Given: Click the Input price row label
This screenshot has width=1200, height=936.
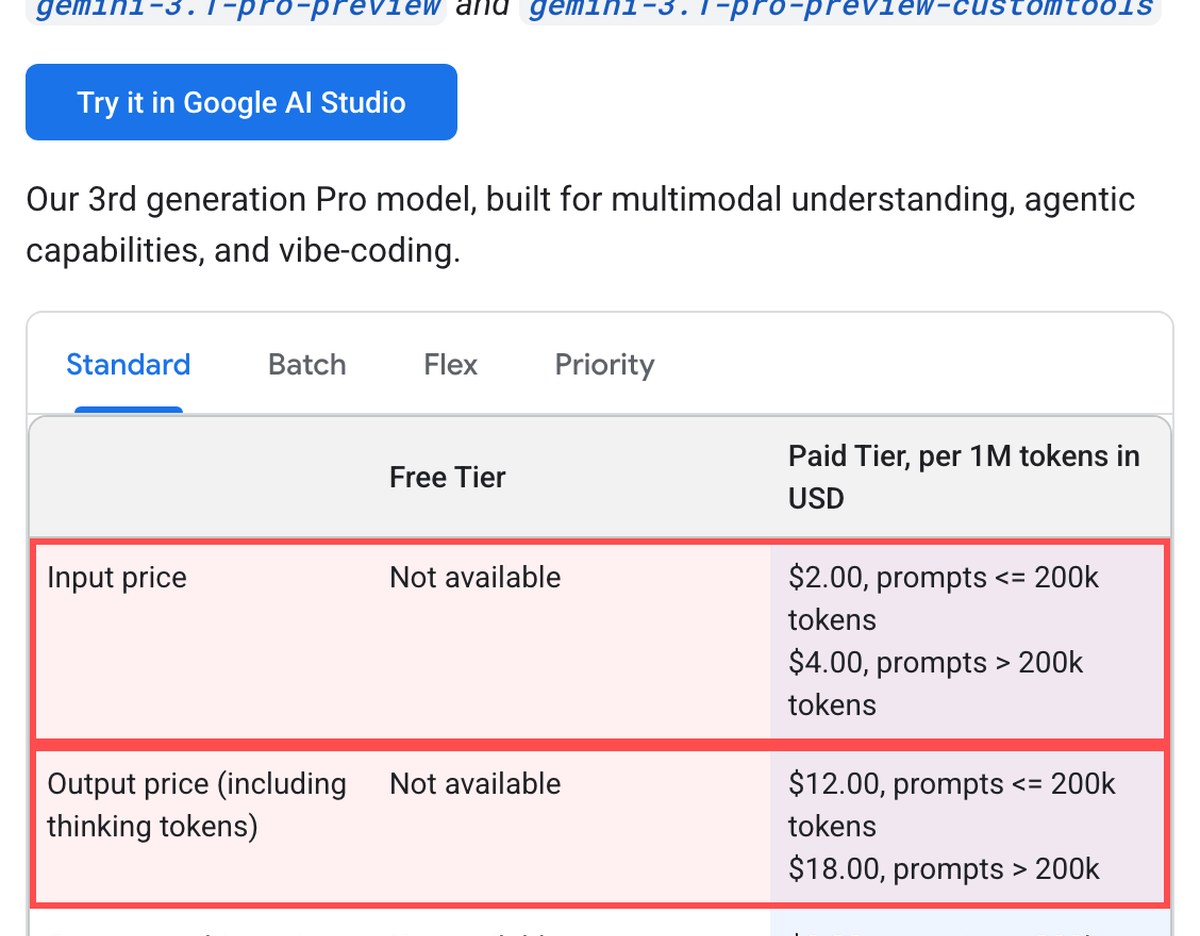Looking at the screenshot, I should point(117,578).
